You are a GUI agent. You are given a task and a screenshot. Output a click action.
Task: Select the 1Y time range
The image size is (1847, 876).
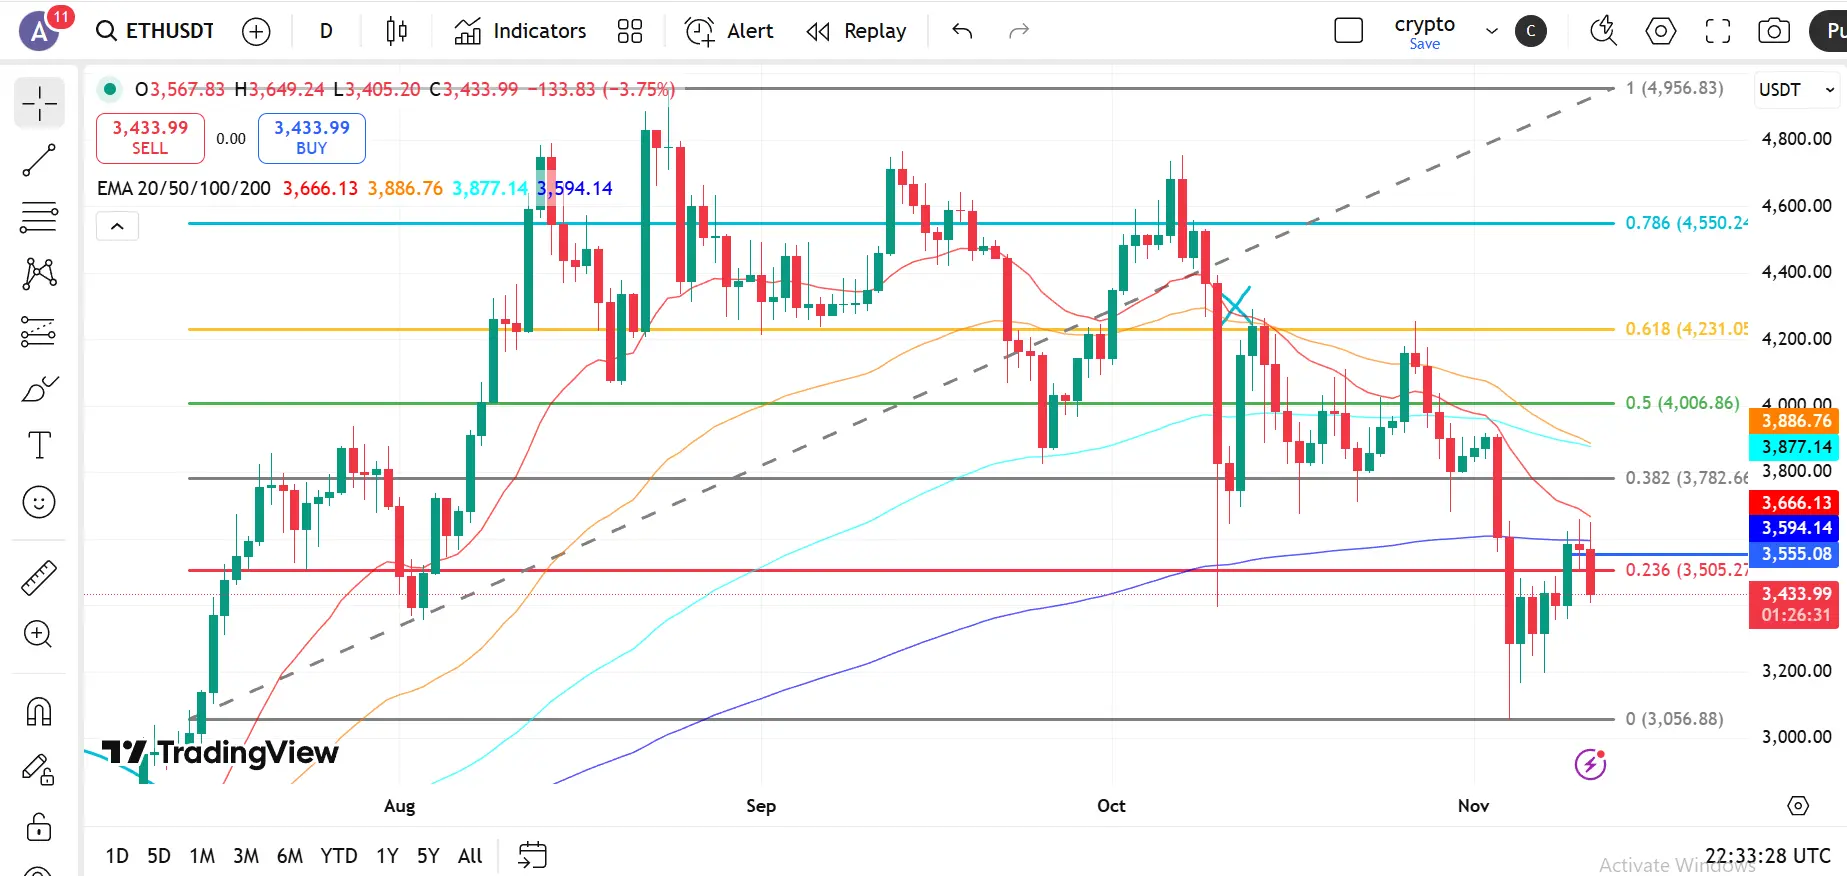387,856
